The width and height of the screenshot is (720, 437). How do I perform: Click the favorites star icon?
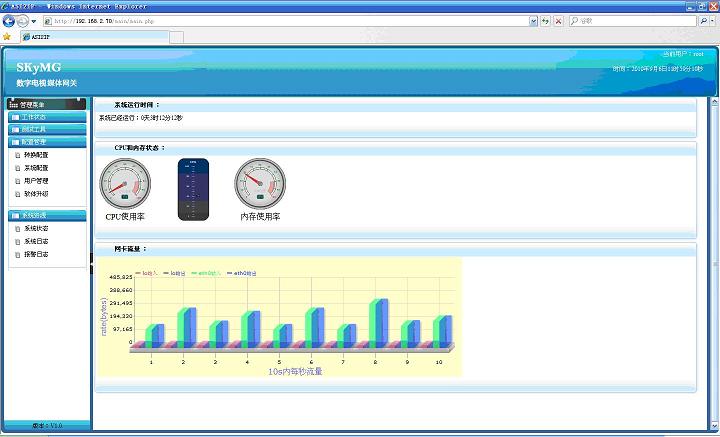click(8, 37)
